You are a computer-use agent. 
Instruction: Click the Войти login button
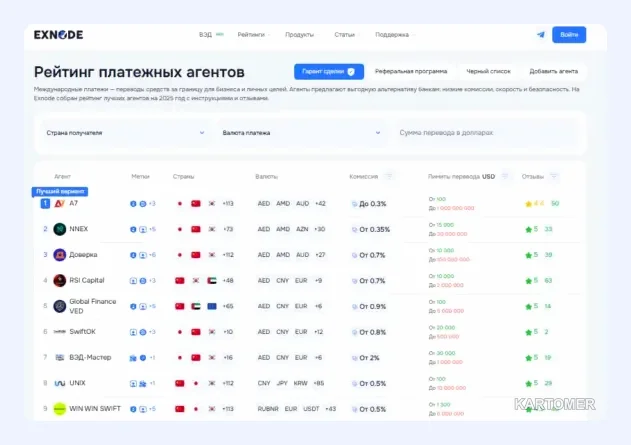pyautogui.click(x=569, y=35)
